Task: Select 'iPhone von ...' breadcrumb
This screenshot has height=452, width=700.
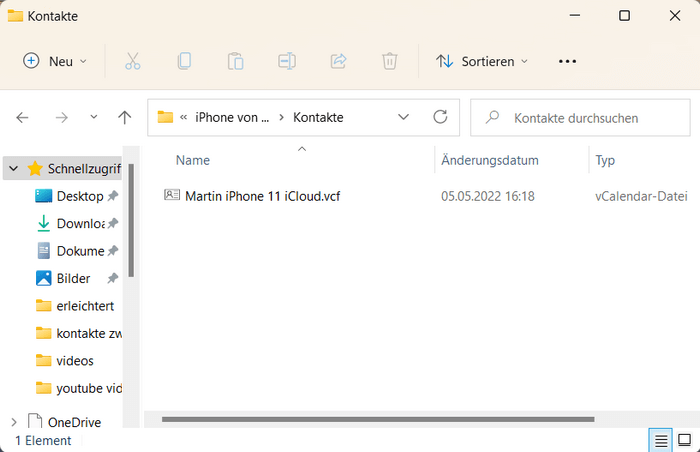Action: pyautogui.click(x=232, y=117)
